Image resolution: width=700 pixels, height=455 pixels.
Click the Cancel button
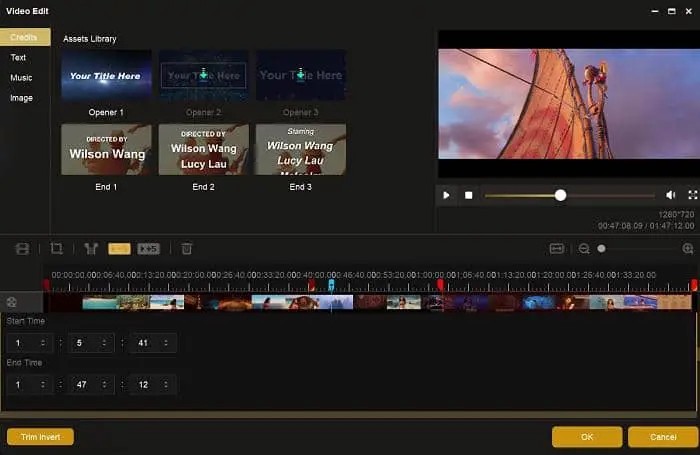(x=663, y=437)
